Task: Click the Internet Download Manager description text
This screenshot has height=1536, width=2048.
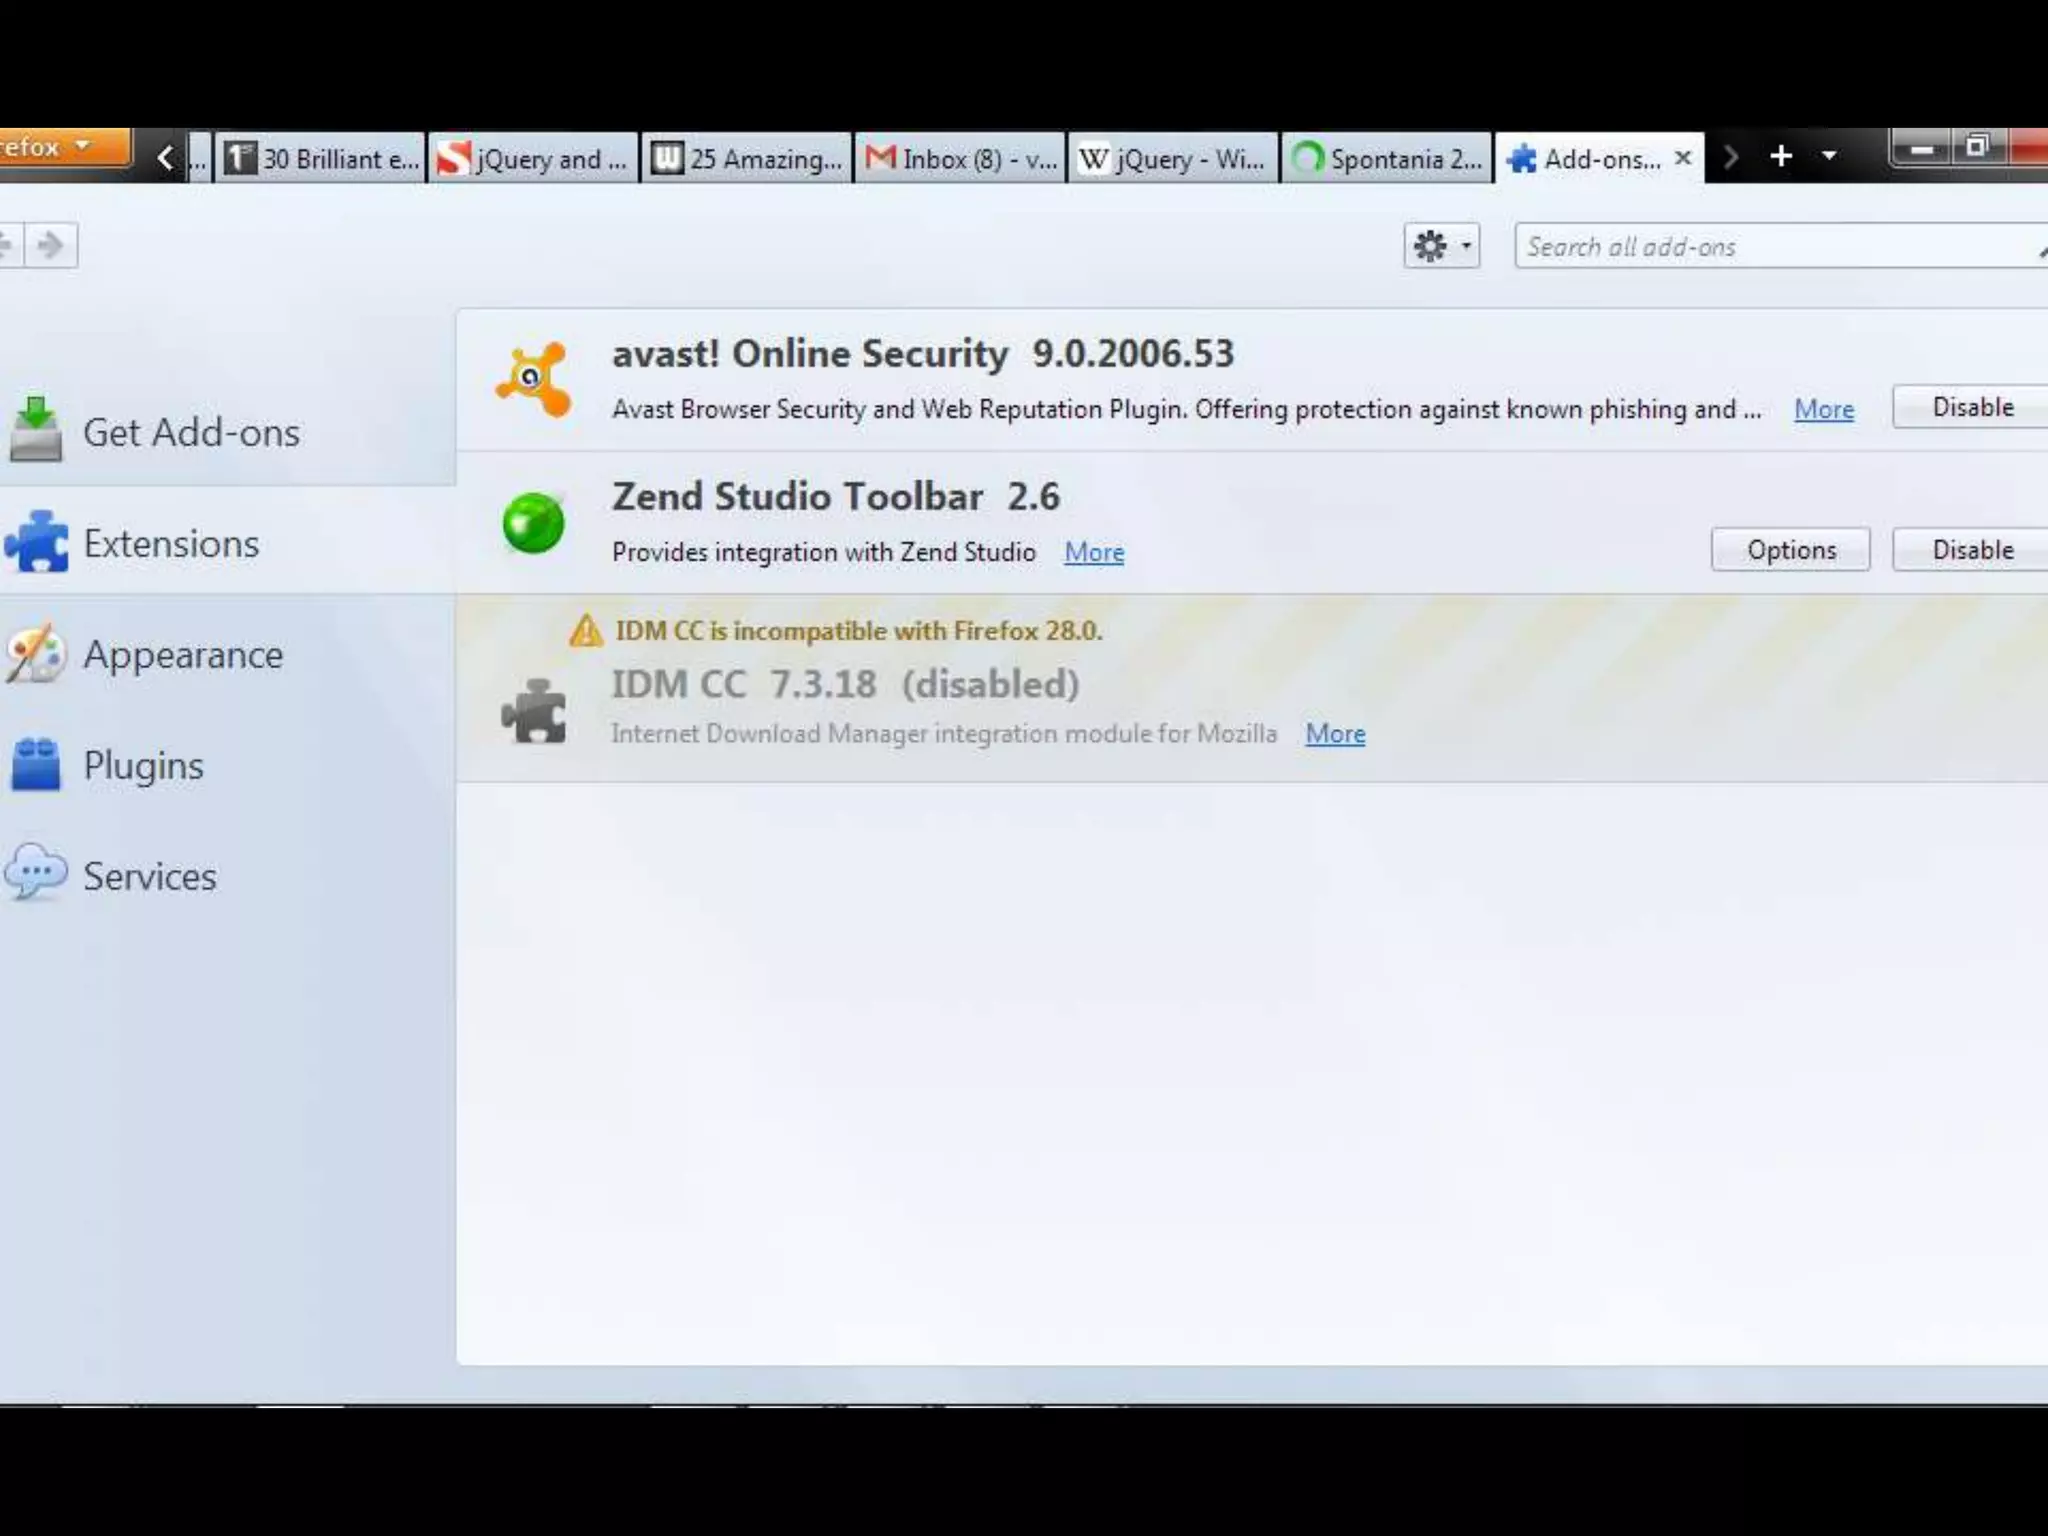Action: 944,734
